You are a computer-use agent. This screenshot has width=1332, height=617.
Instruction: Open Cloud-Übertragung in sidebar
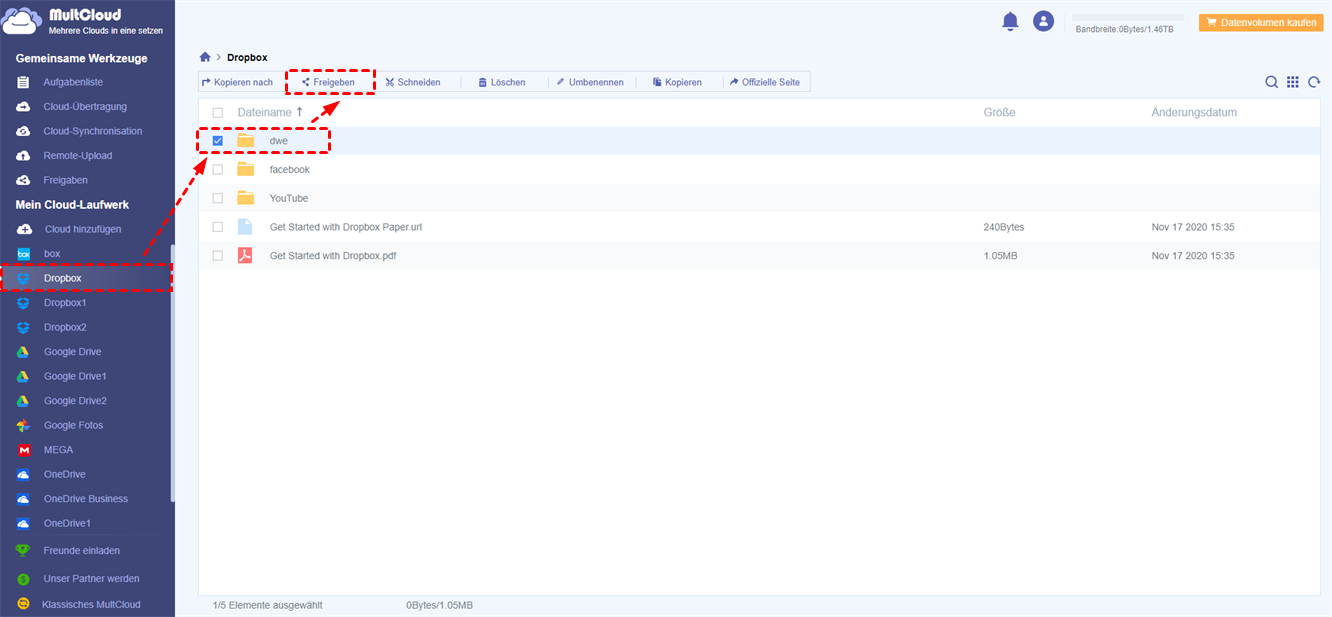tap(85, 107)
